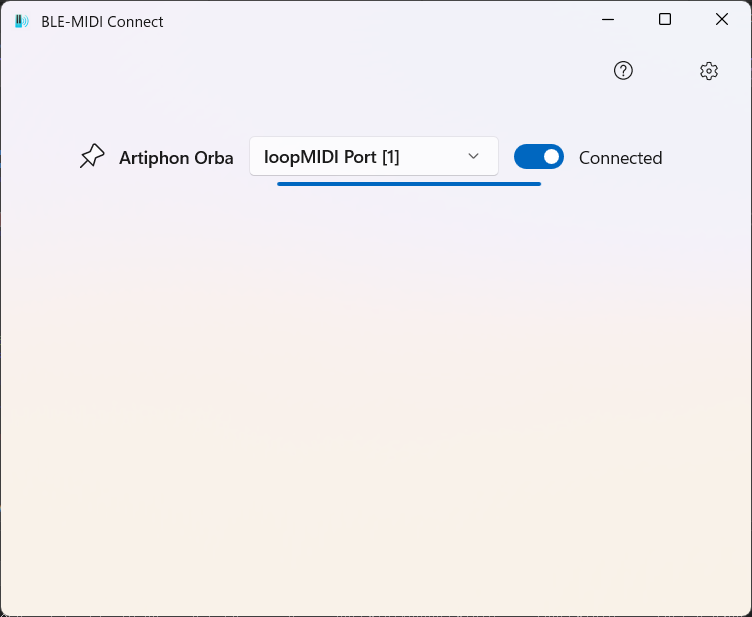The width and height of the screenshot is (752, 617).
Task: Click the pushpin icon beside Artiphon Orba
Action: tap(92, 156)
